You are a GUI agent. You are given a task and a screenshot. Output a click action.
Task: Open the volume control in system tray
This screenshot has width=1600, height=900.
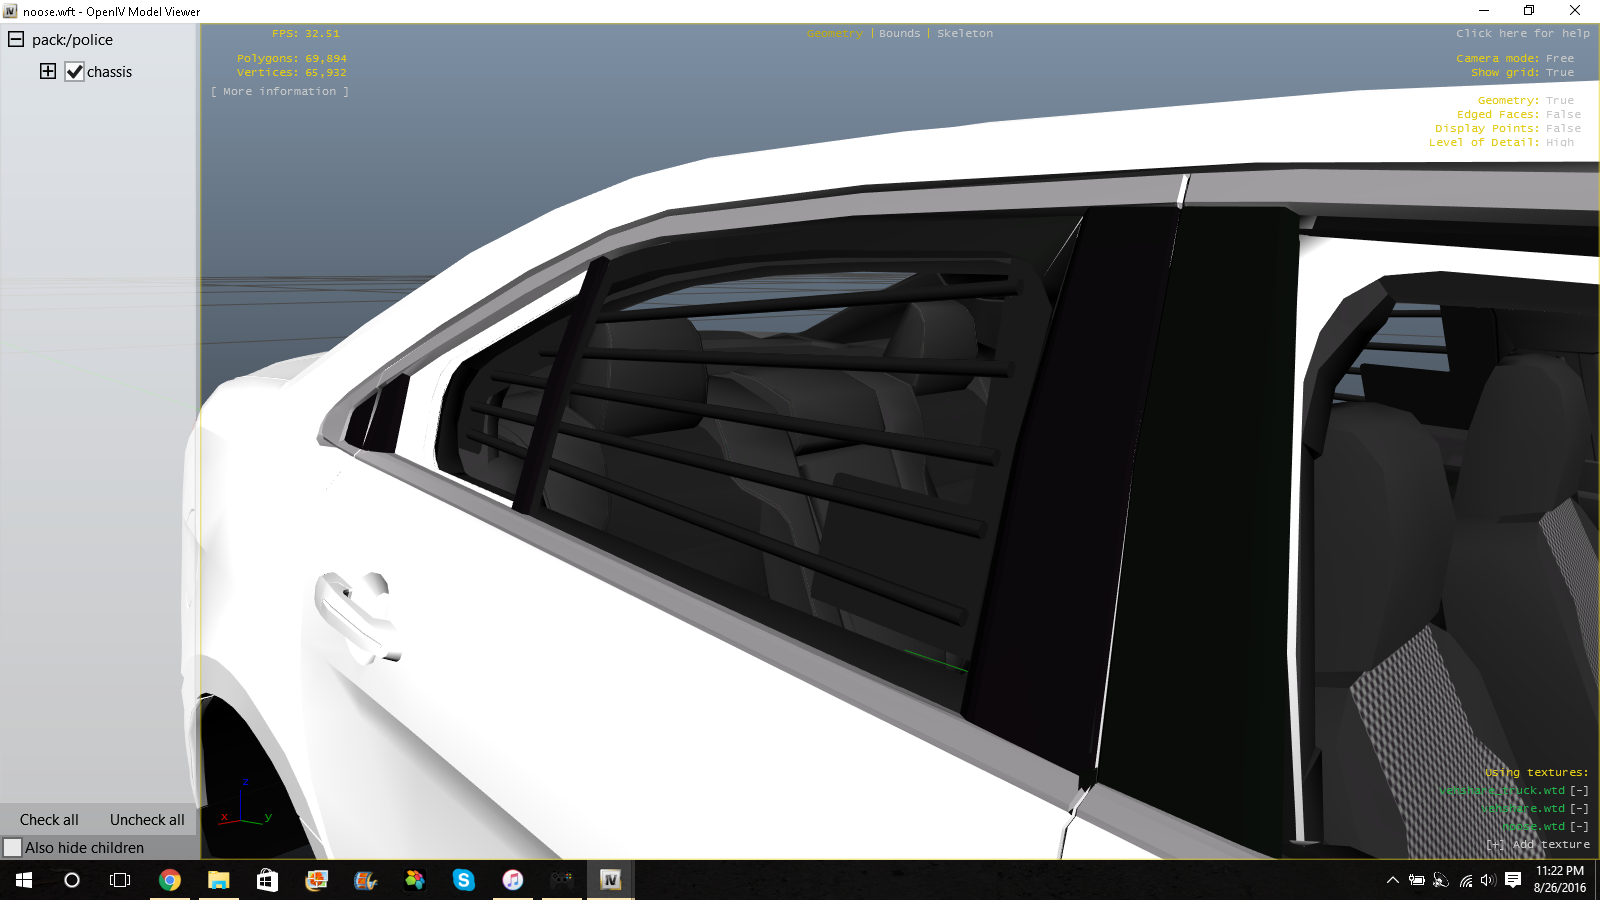[x=1487, y=880]
